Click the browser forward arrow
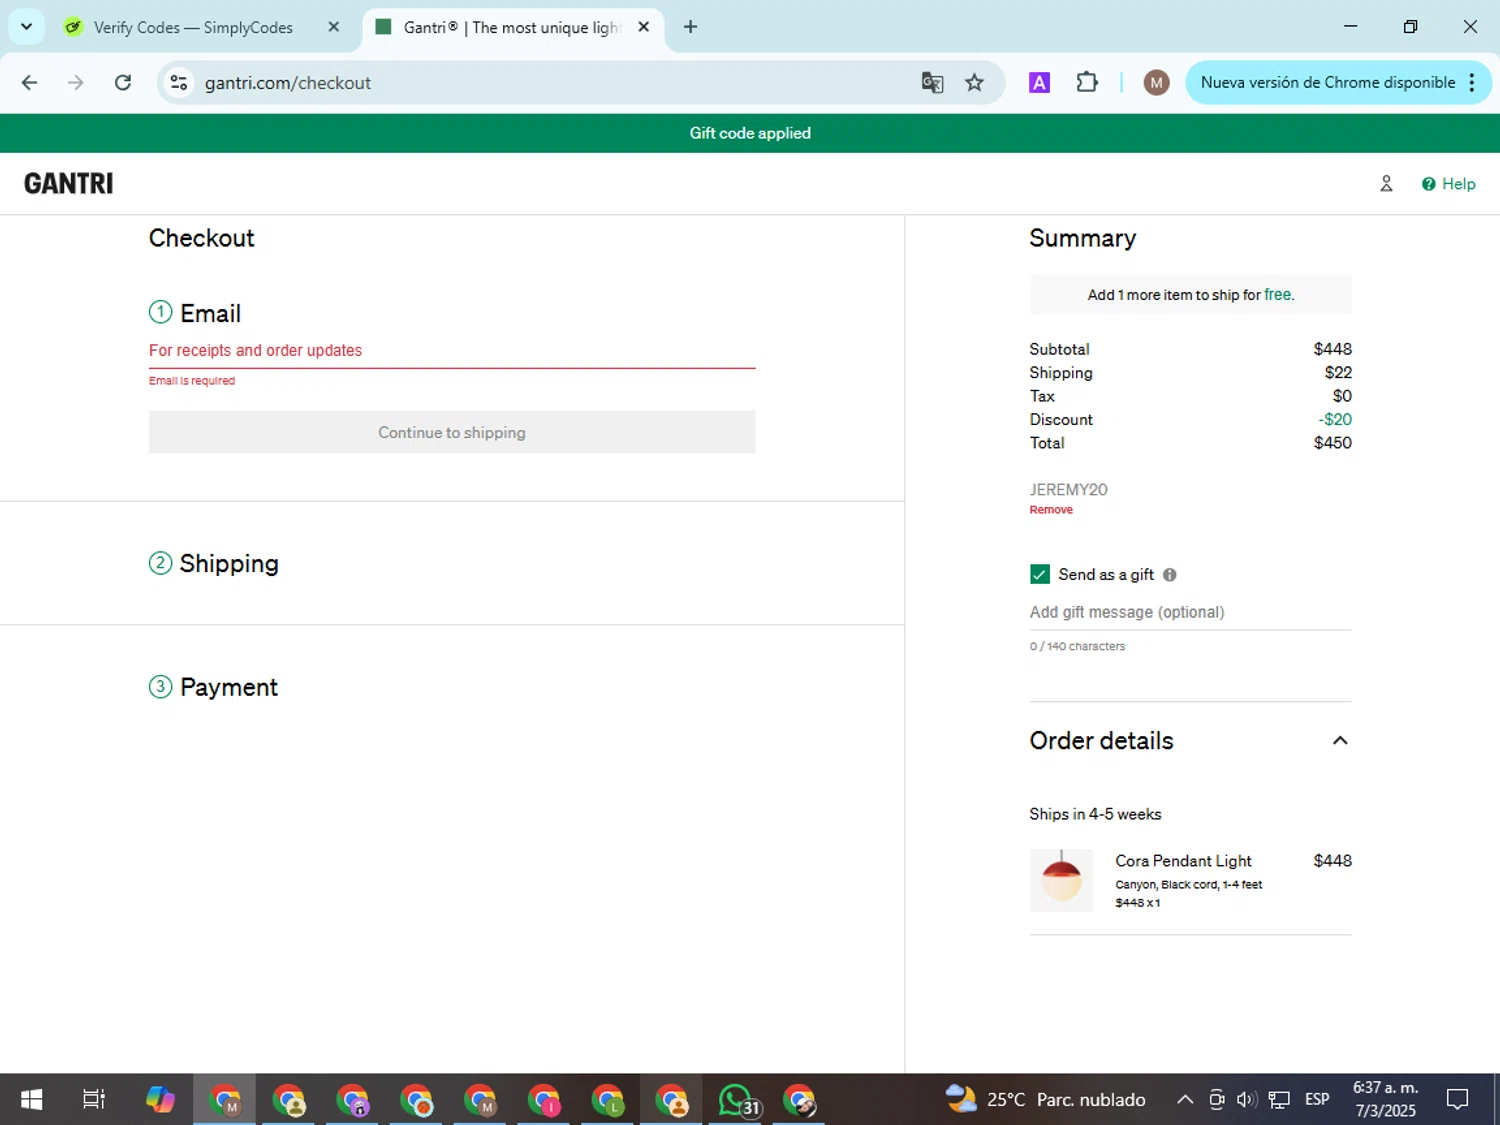Screen dimensions: 1500x1125 (x=76, y=83)
